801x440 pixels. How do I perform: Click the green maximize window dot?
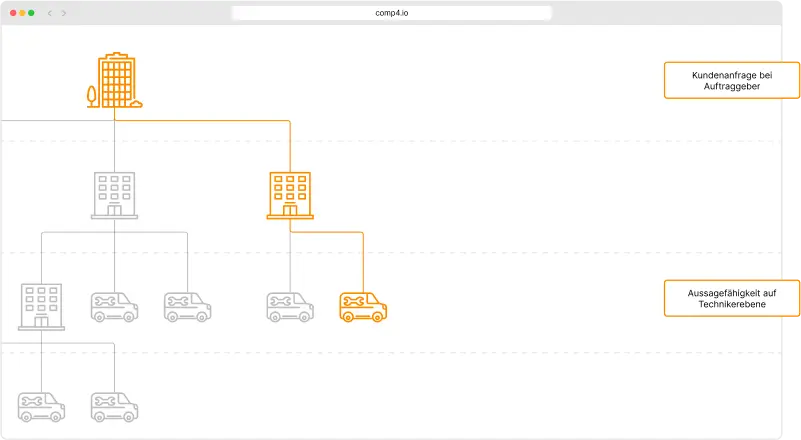tap(31, 13)
